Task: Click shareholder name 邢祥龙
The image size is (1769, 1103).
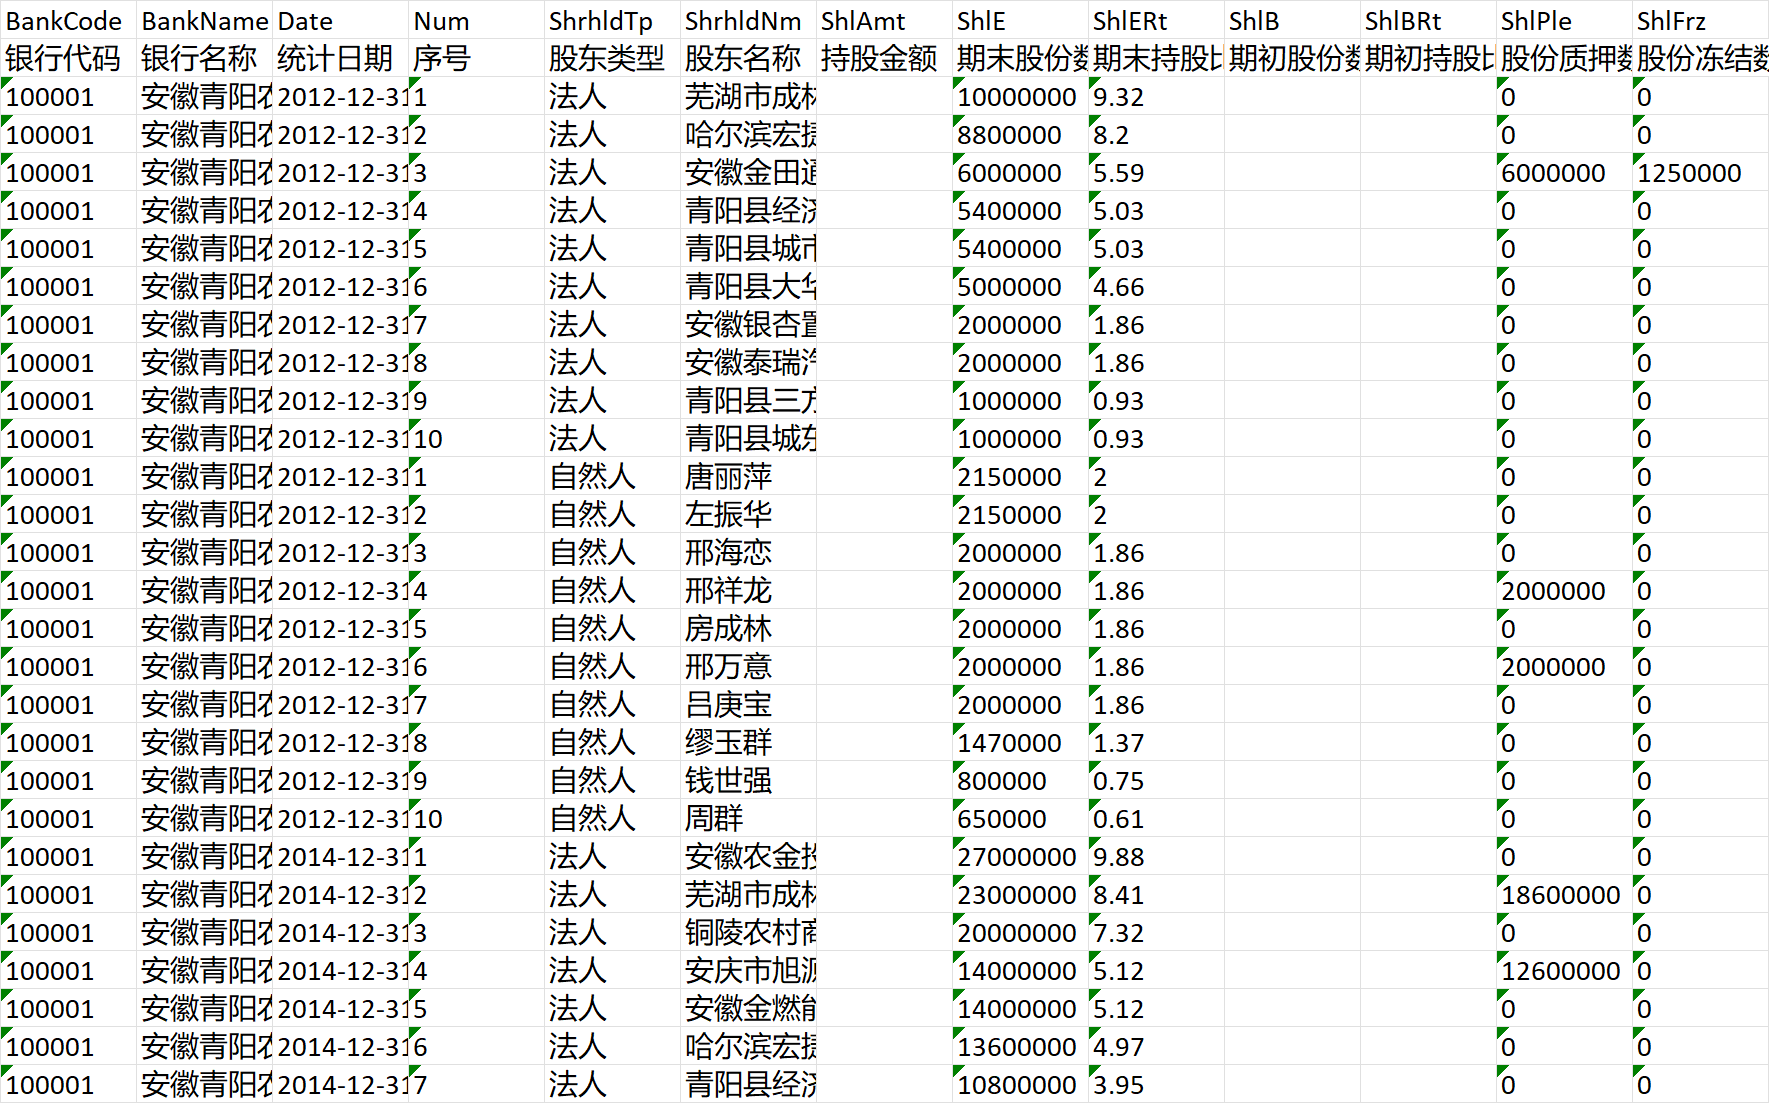Action: tap(748, 590)
